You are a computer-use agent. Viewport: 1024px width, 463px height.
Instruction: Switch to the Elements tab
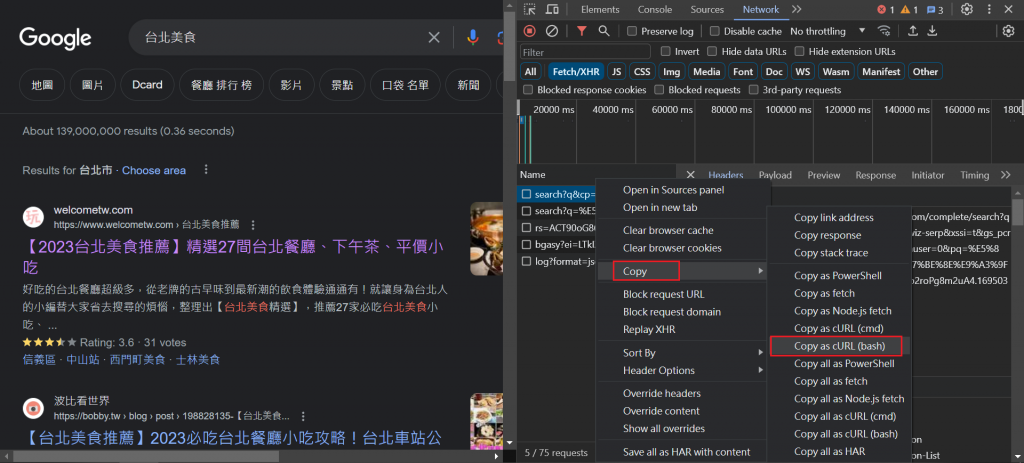(x=600, y=9)
